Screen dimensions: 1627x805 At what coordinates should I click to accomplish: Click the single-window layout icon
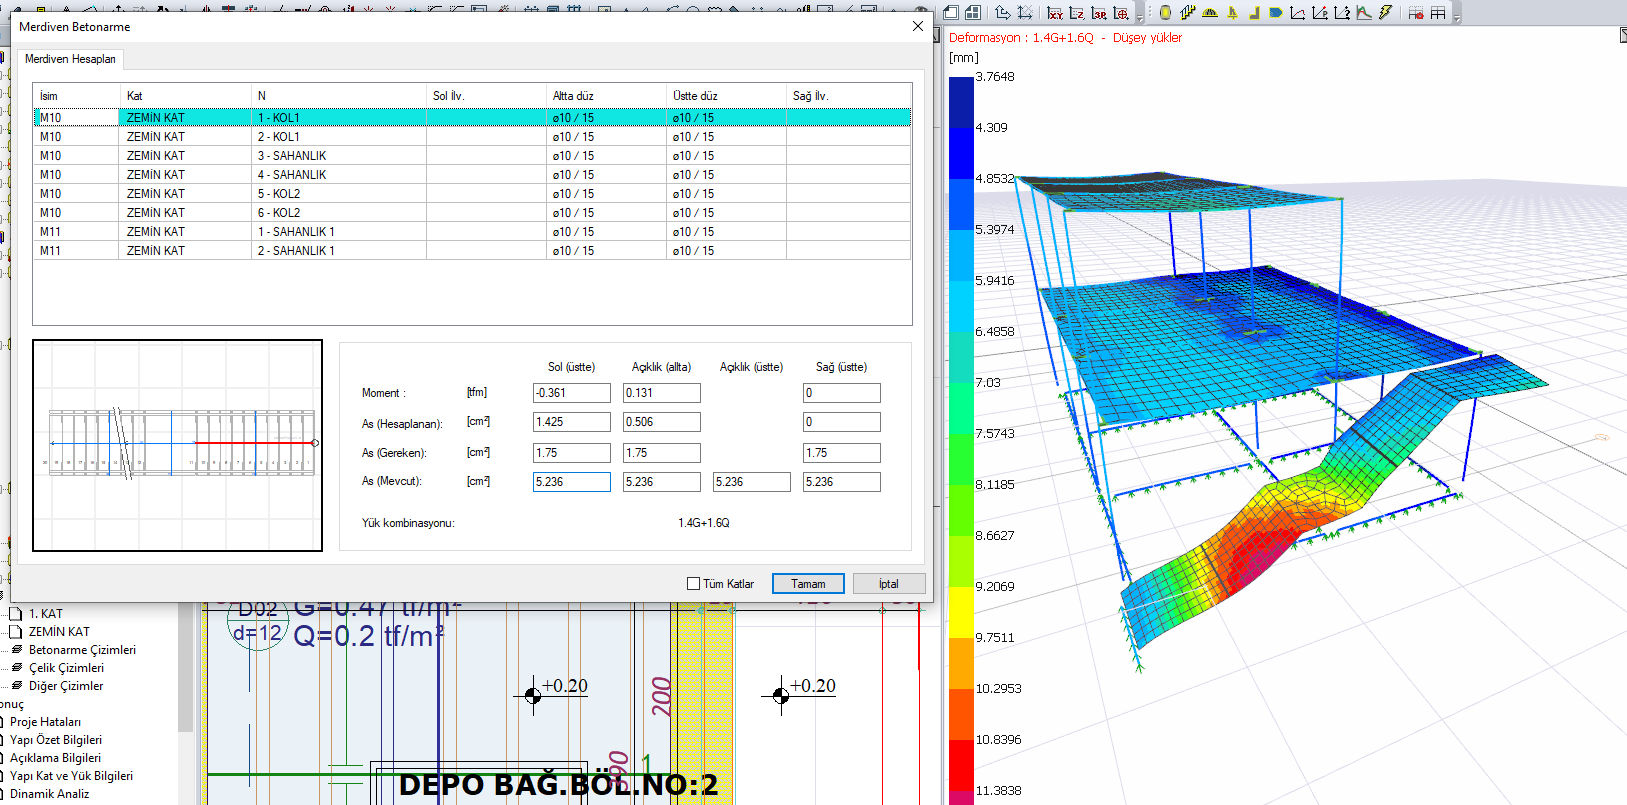951,13
